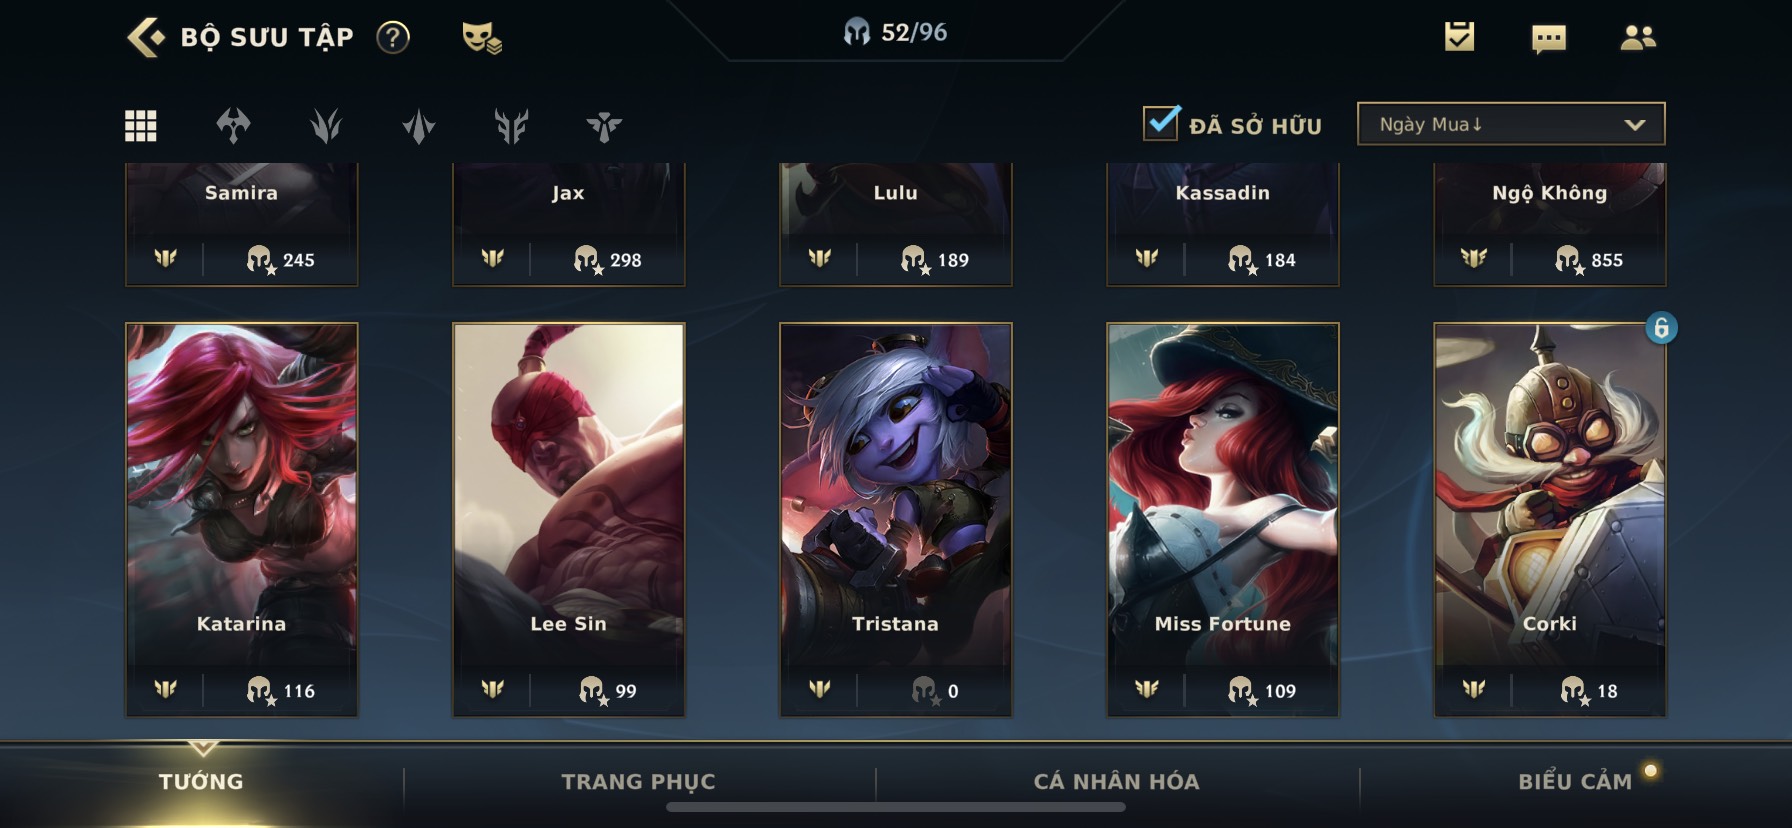Go back using the arrow beside BỘ SƯU TẬP
The width and height of the screenshot is (1792, 828).
(146, 37)
